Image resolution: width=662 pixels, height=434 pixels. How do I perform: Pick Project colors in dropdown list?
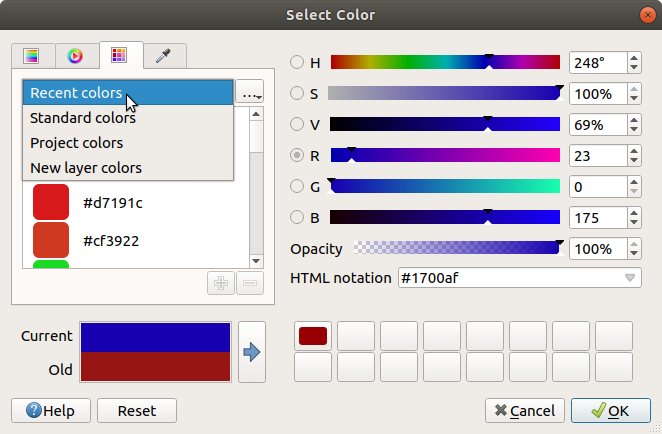pyautogui.click(x=77, y=143)
